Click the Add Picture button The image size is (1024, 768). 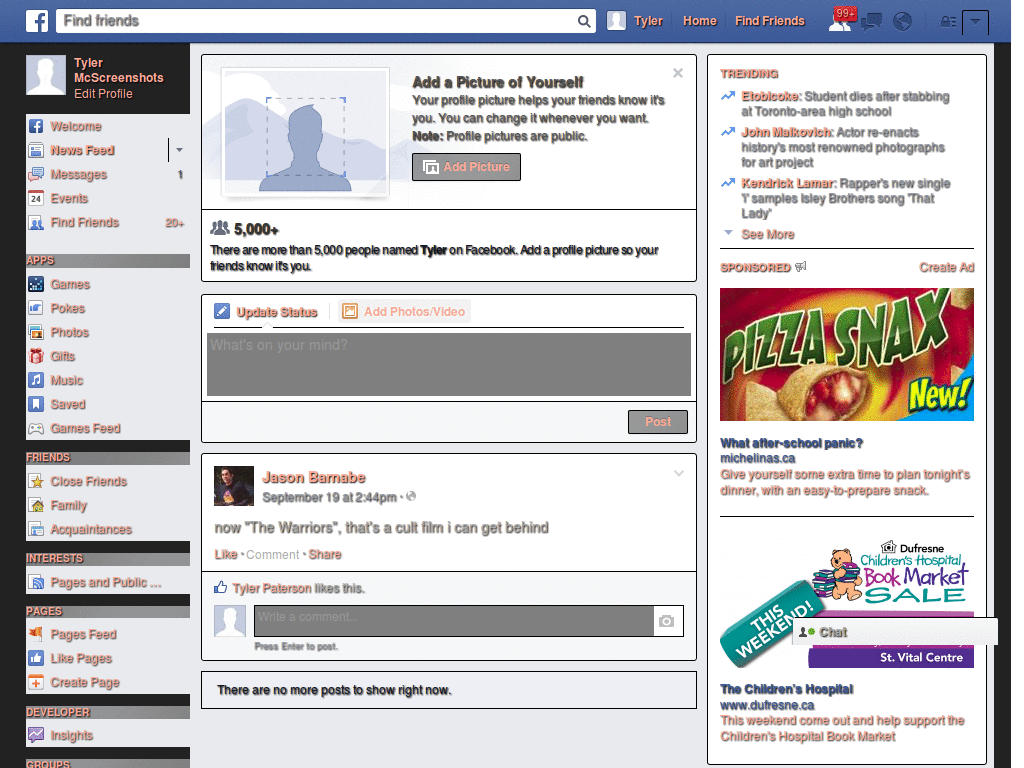point(466,167)
